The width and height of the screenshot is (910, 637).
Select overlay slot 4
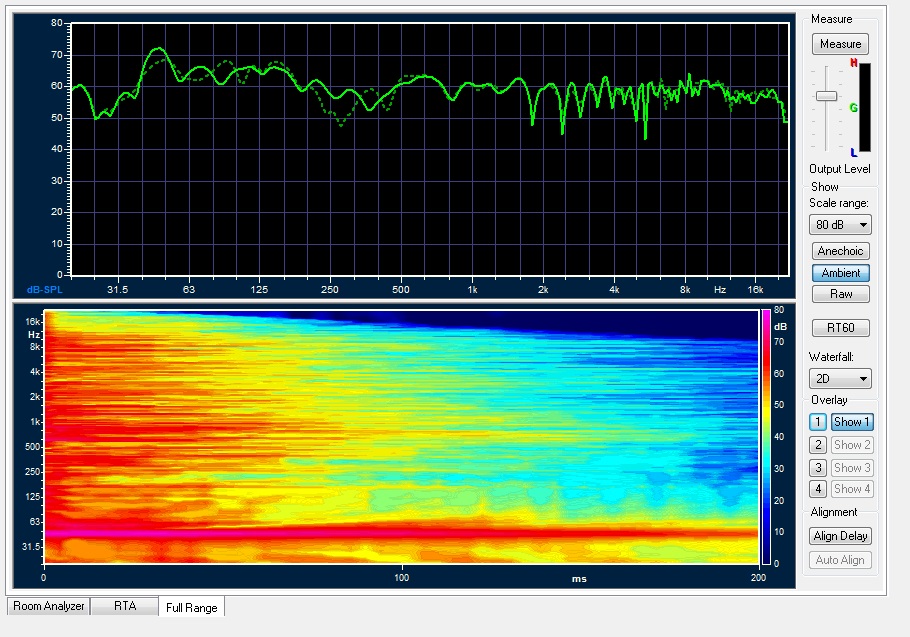pos(818,489)
